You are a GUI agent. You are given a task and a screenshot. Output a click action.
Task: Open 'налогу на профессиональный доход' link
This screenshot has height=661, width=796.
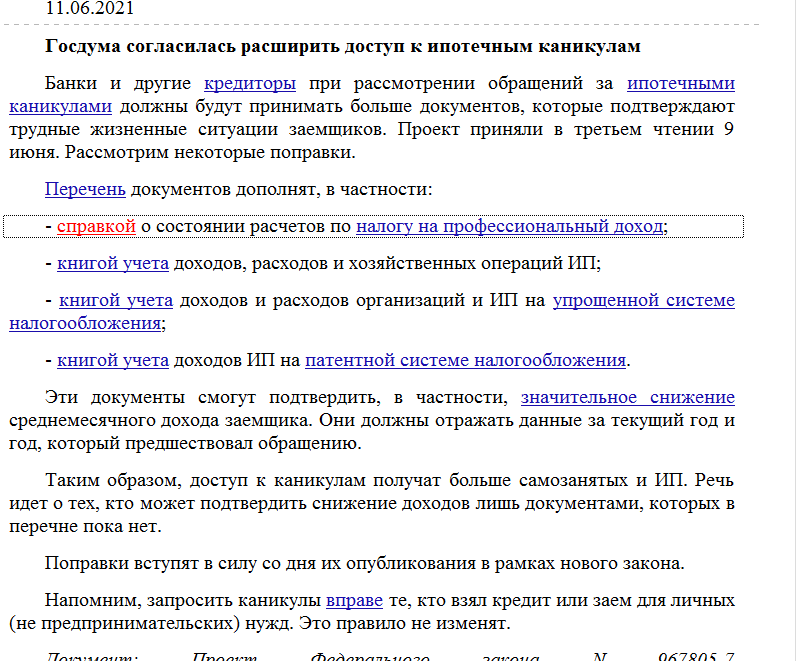tap(509, 227)
